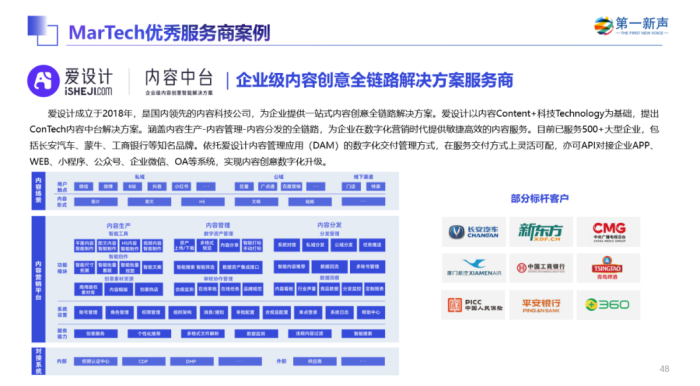Click the 智能搜索 service capability box
Image resolution: width=700 pixels, height=386 pixels.
(x=363, y=334)
